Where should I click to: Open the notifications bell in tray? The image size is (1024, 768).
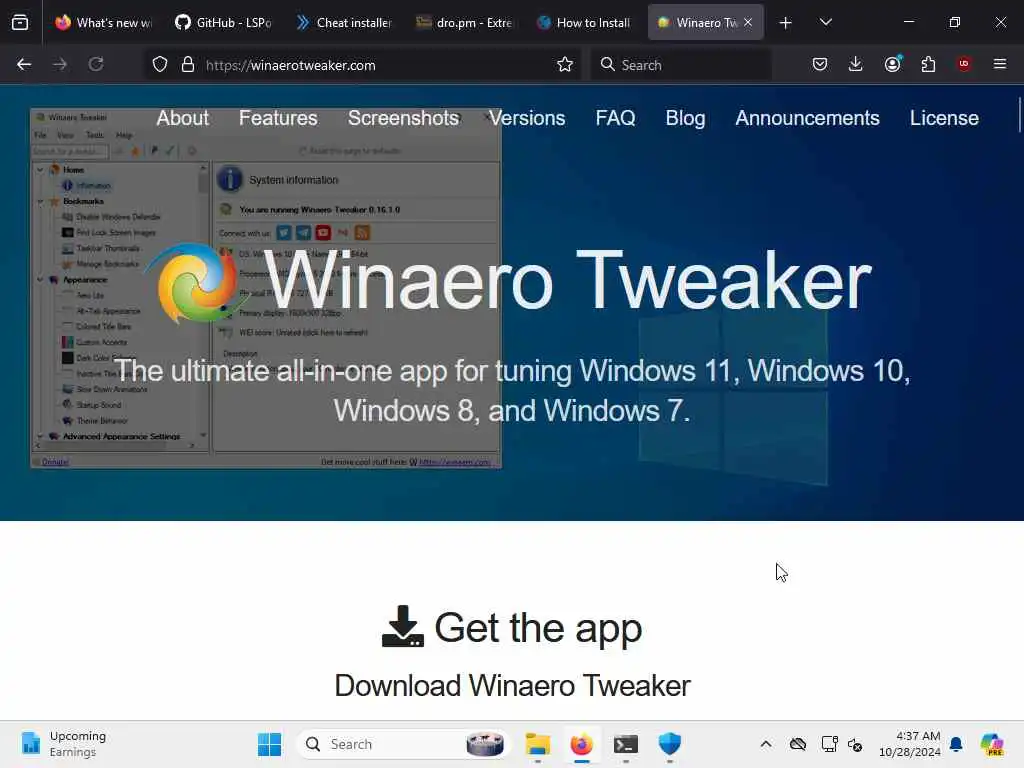click(956, 744)
